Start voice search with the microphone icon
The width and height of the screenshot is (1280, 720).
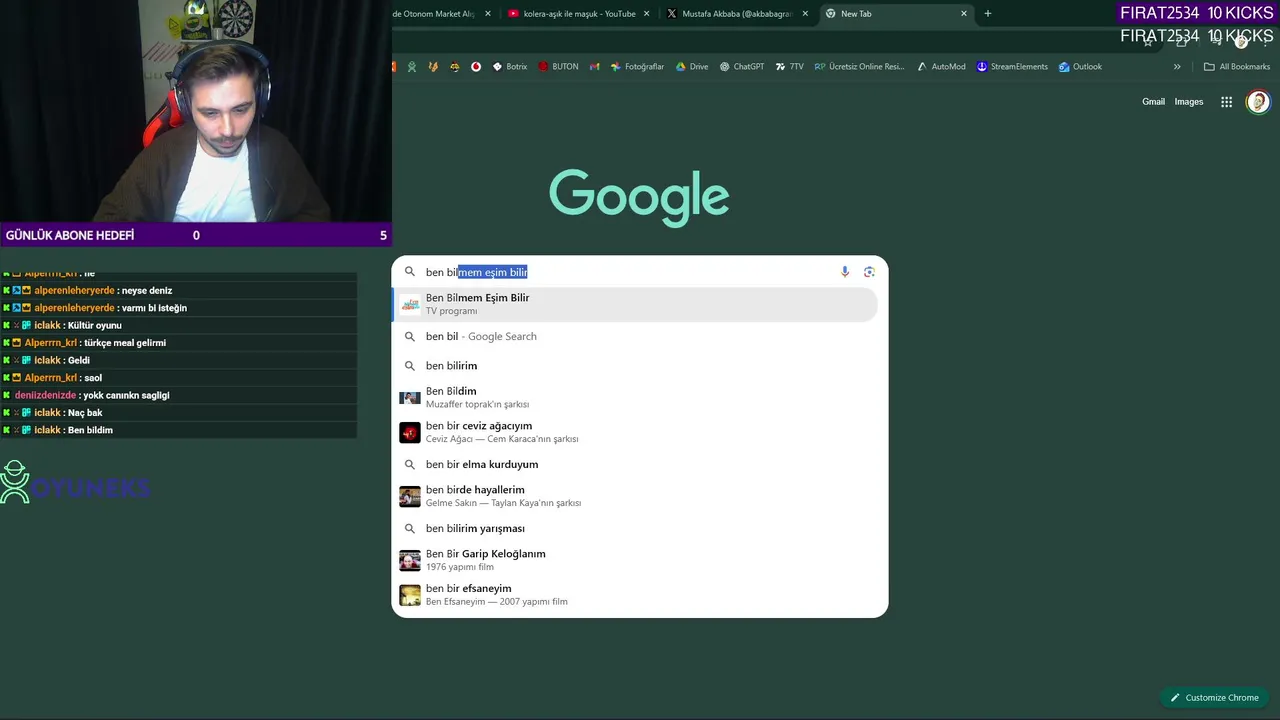pyautogui.click(x=845, y=272)
